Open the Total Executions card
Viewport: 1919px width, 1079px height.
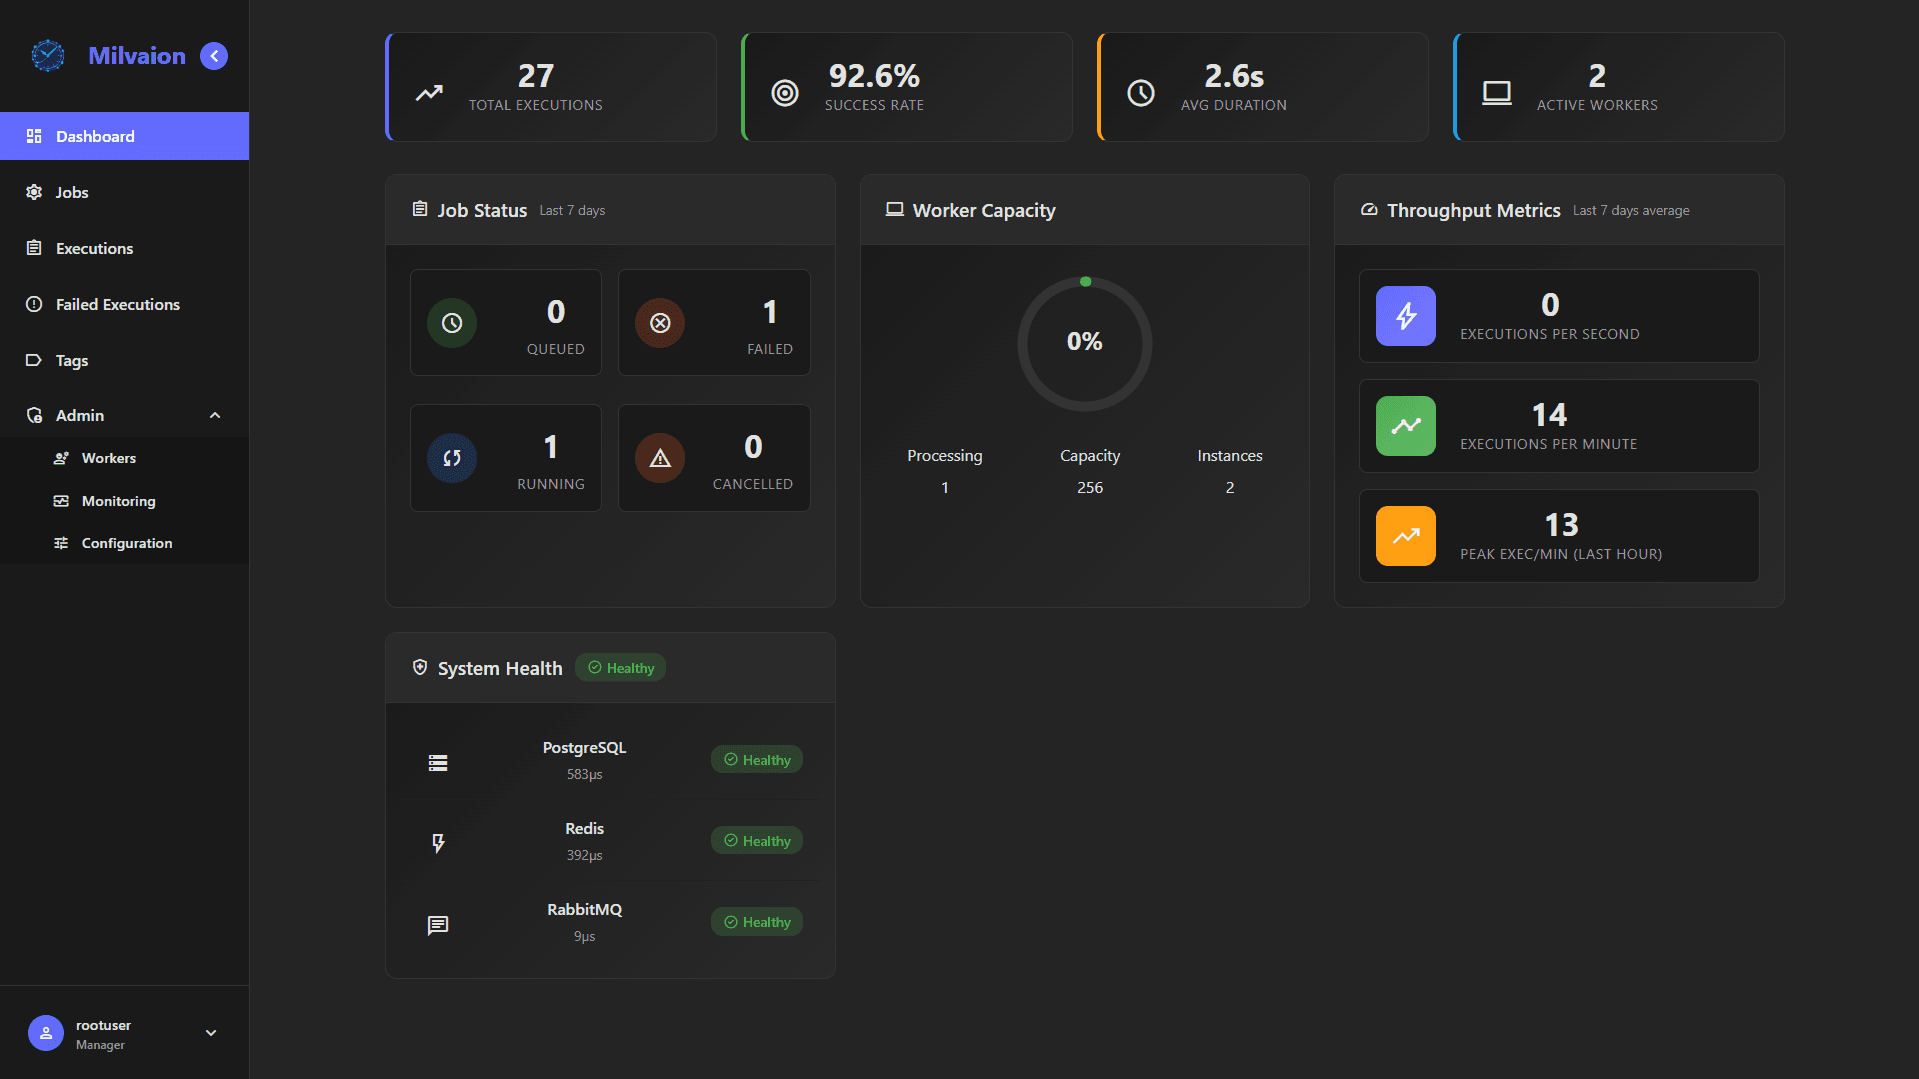coord(550,86)
